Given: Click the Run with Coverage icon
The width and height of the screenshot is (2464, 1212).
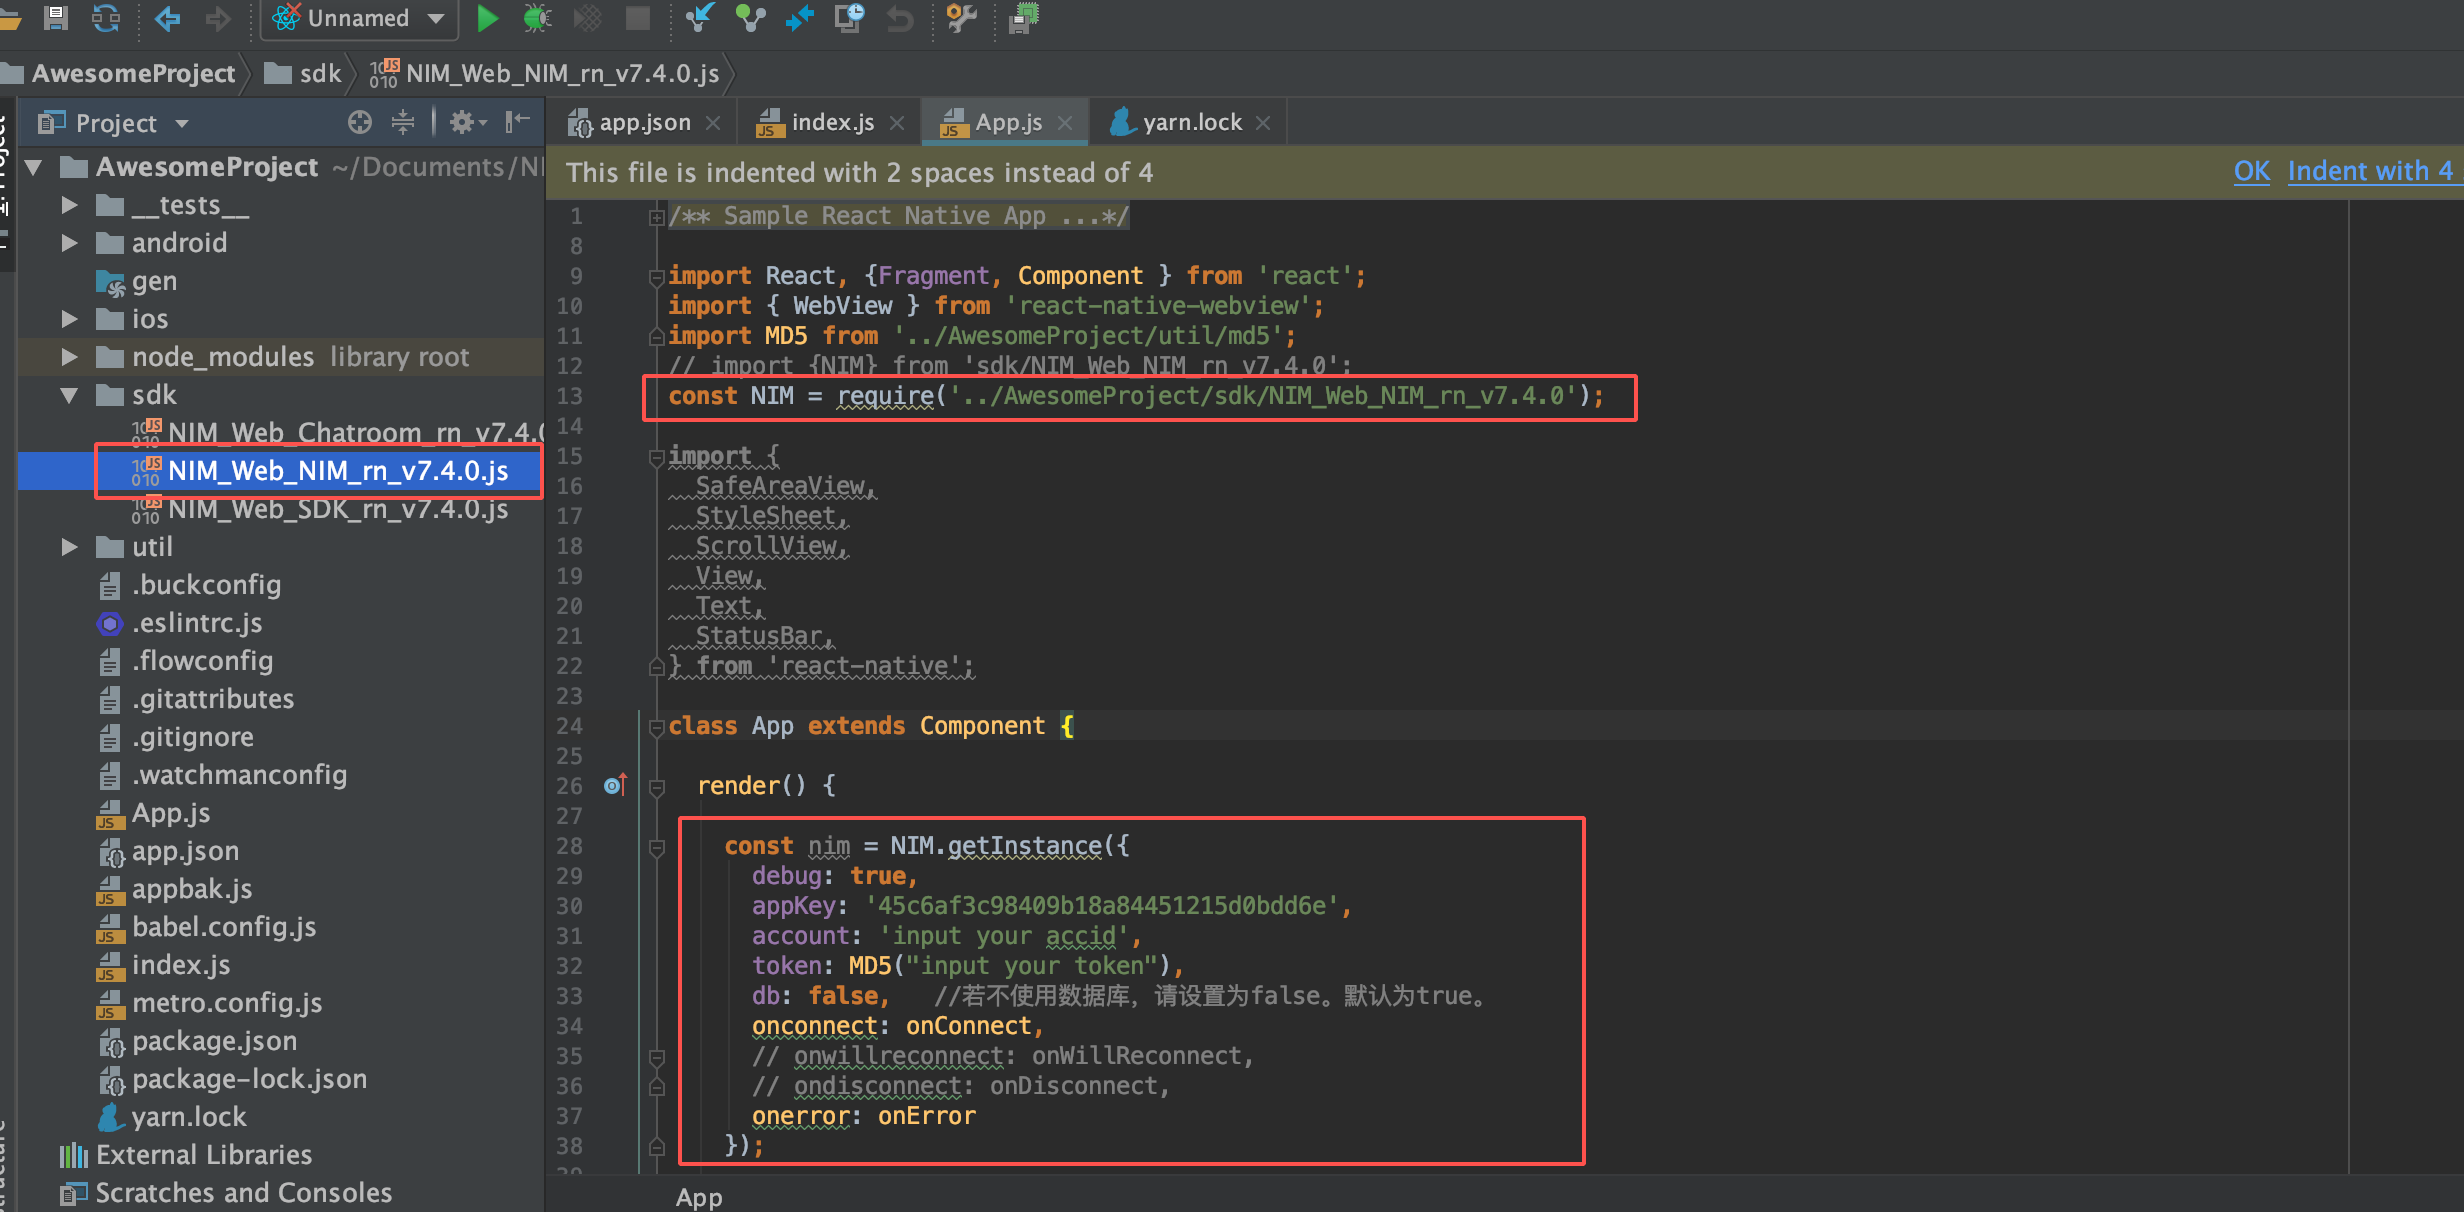Looking at the screenshot, I should (588, 17).
